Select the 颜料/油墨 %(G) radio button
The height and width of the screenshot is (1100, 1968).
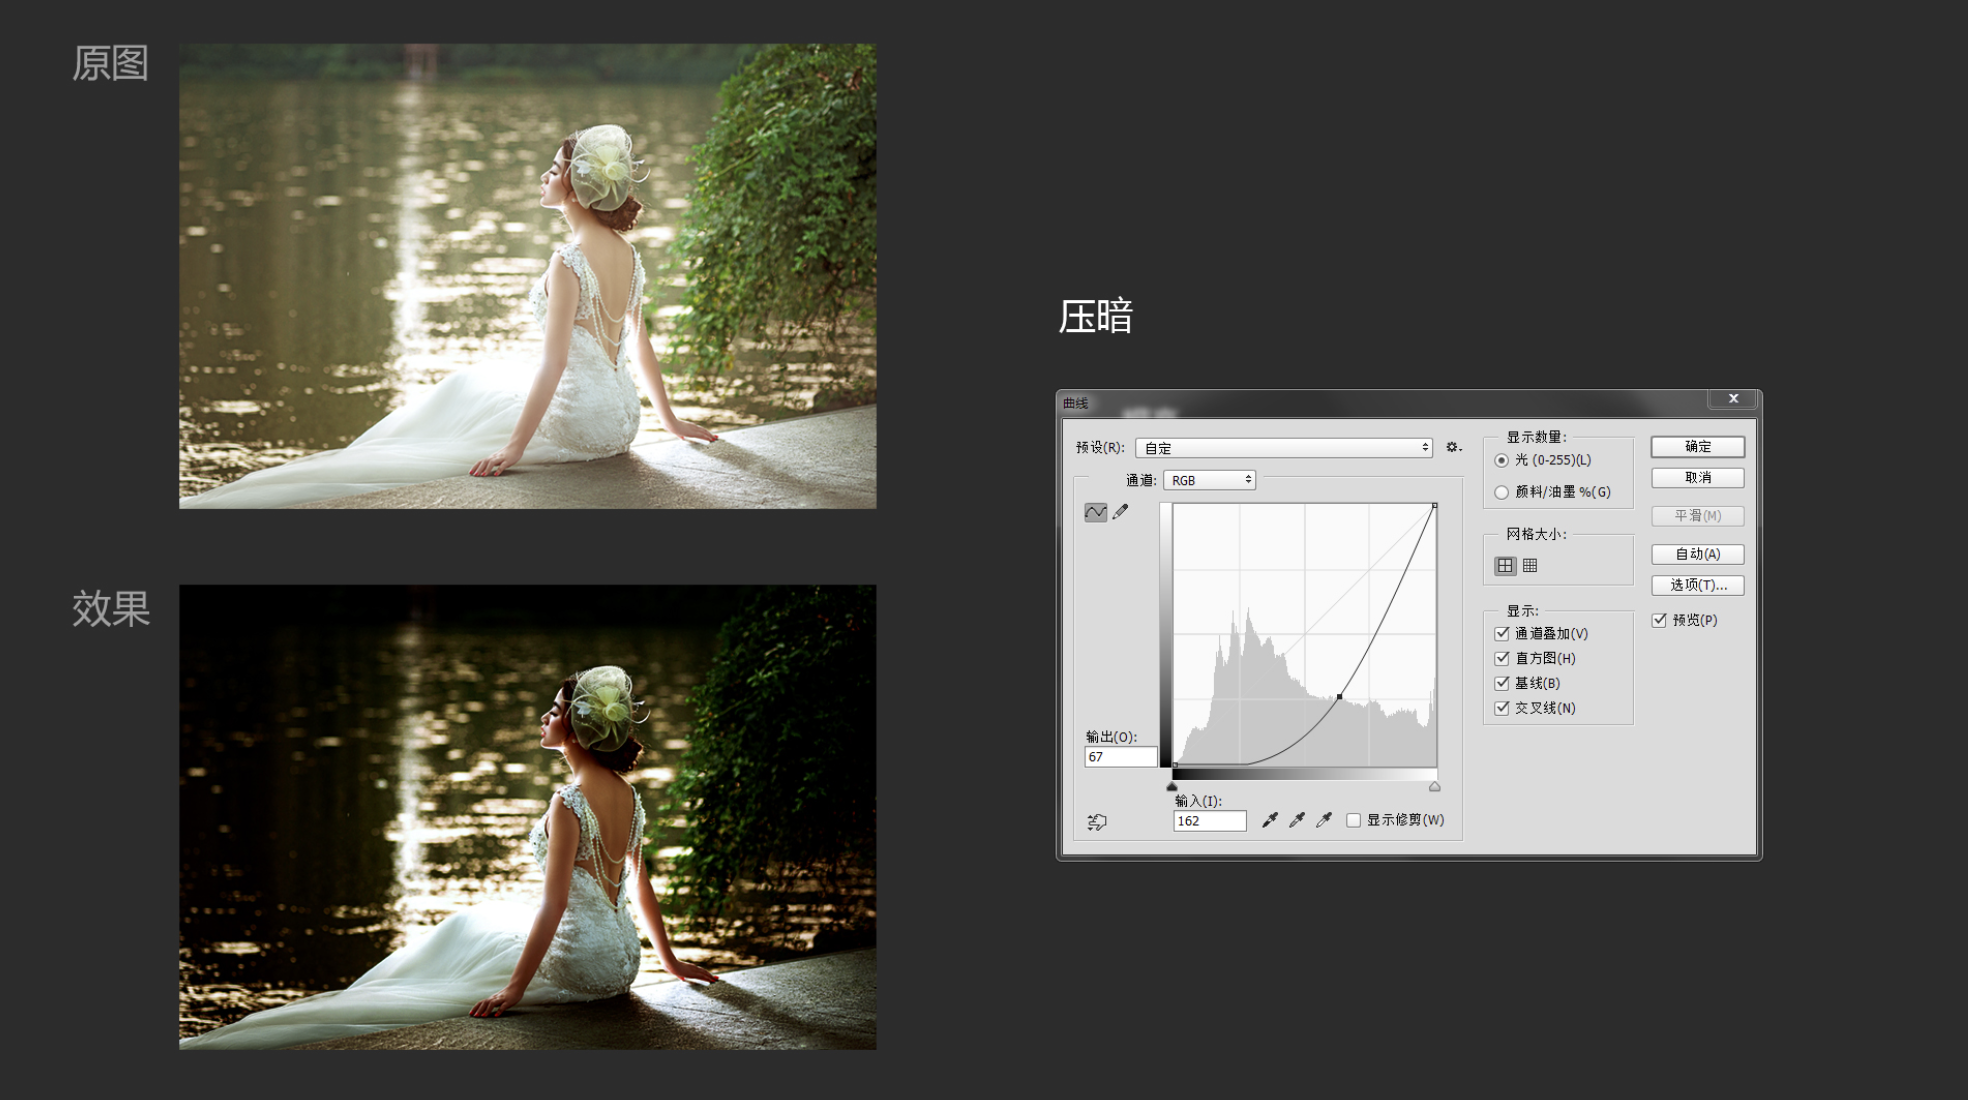tap(1502, 492)
